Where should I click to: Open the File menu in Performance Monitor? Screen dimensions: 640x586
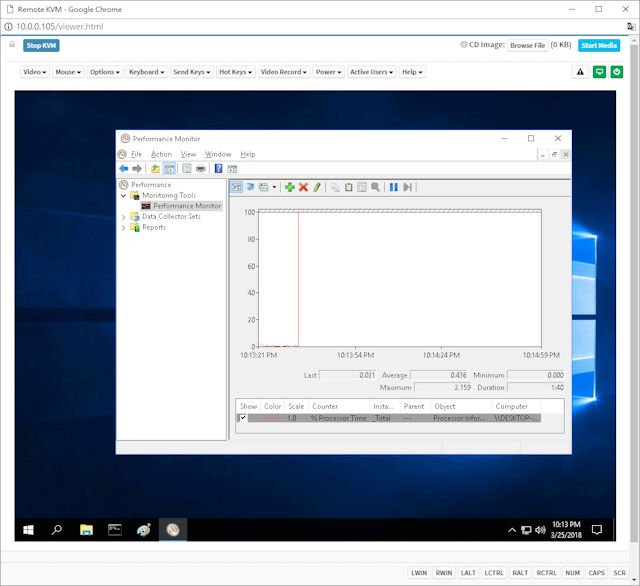click(x=136, y=154)
